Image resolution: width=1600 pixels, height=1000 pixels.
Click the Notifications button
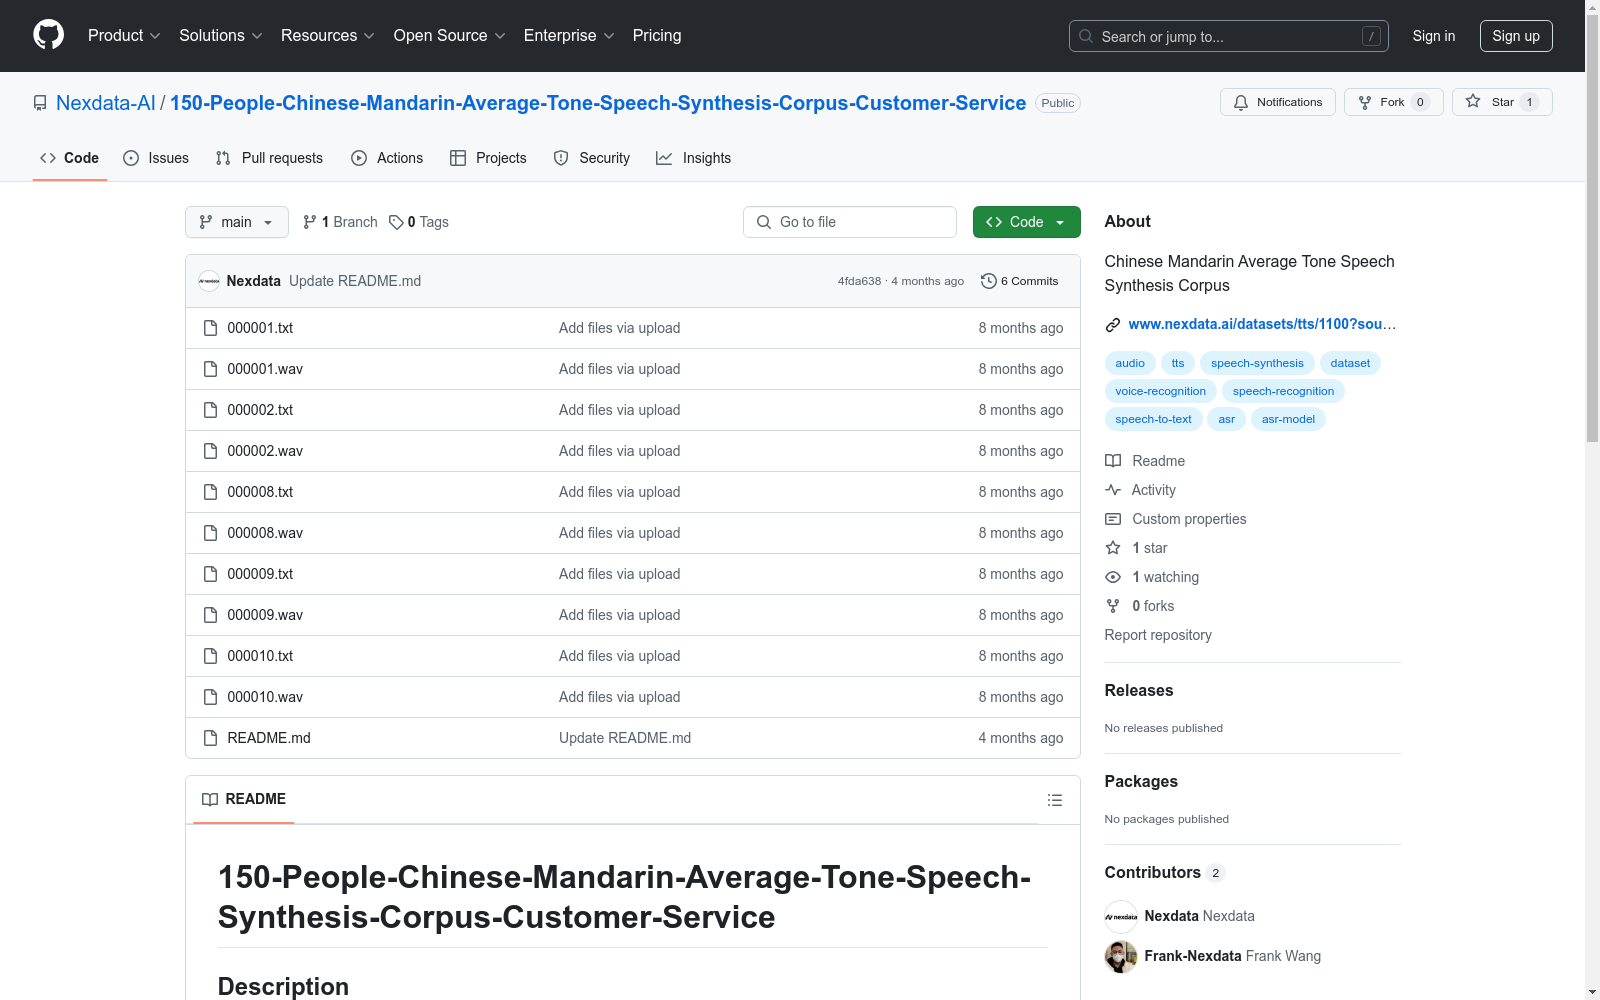(x=1278, y=102)
